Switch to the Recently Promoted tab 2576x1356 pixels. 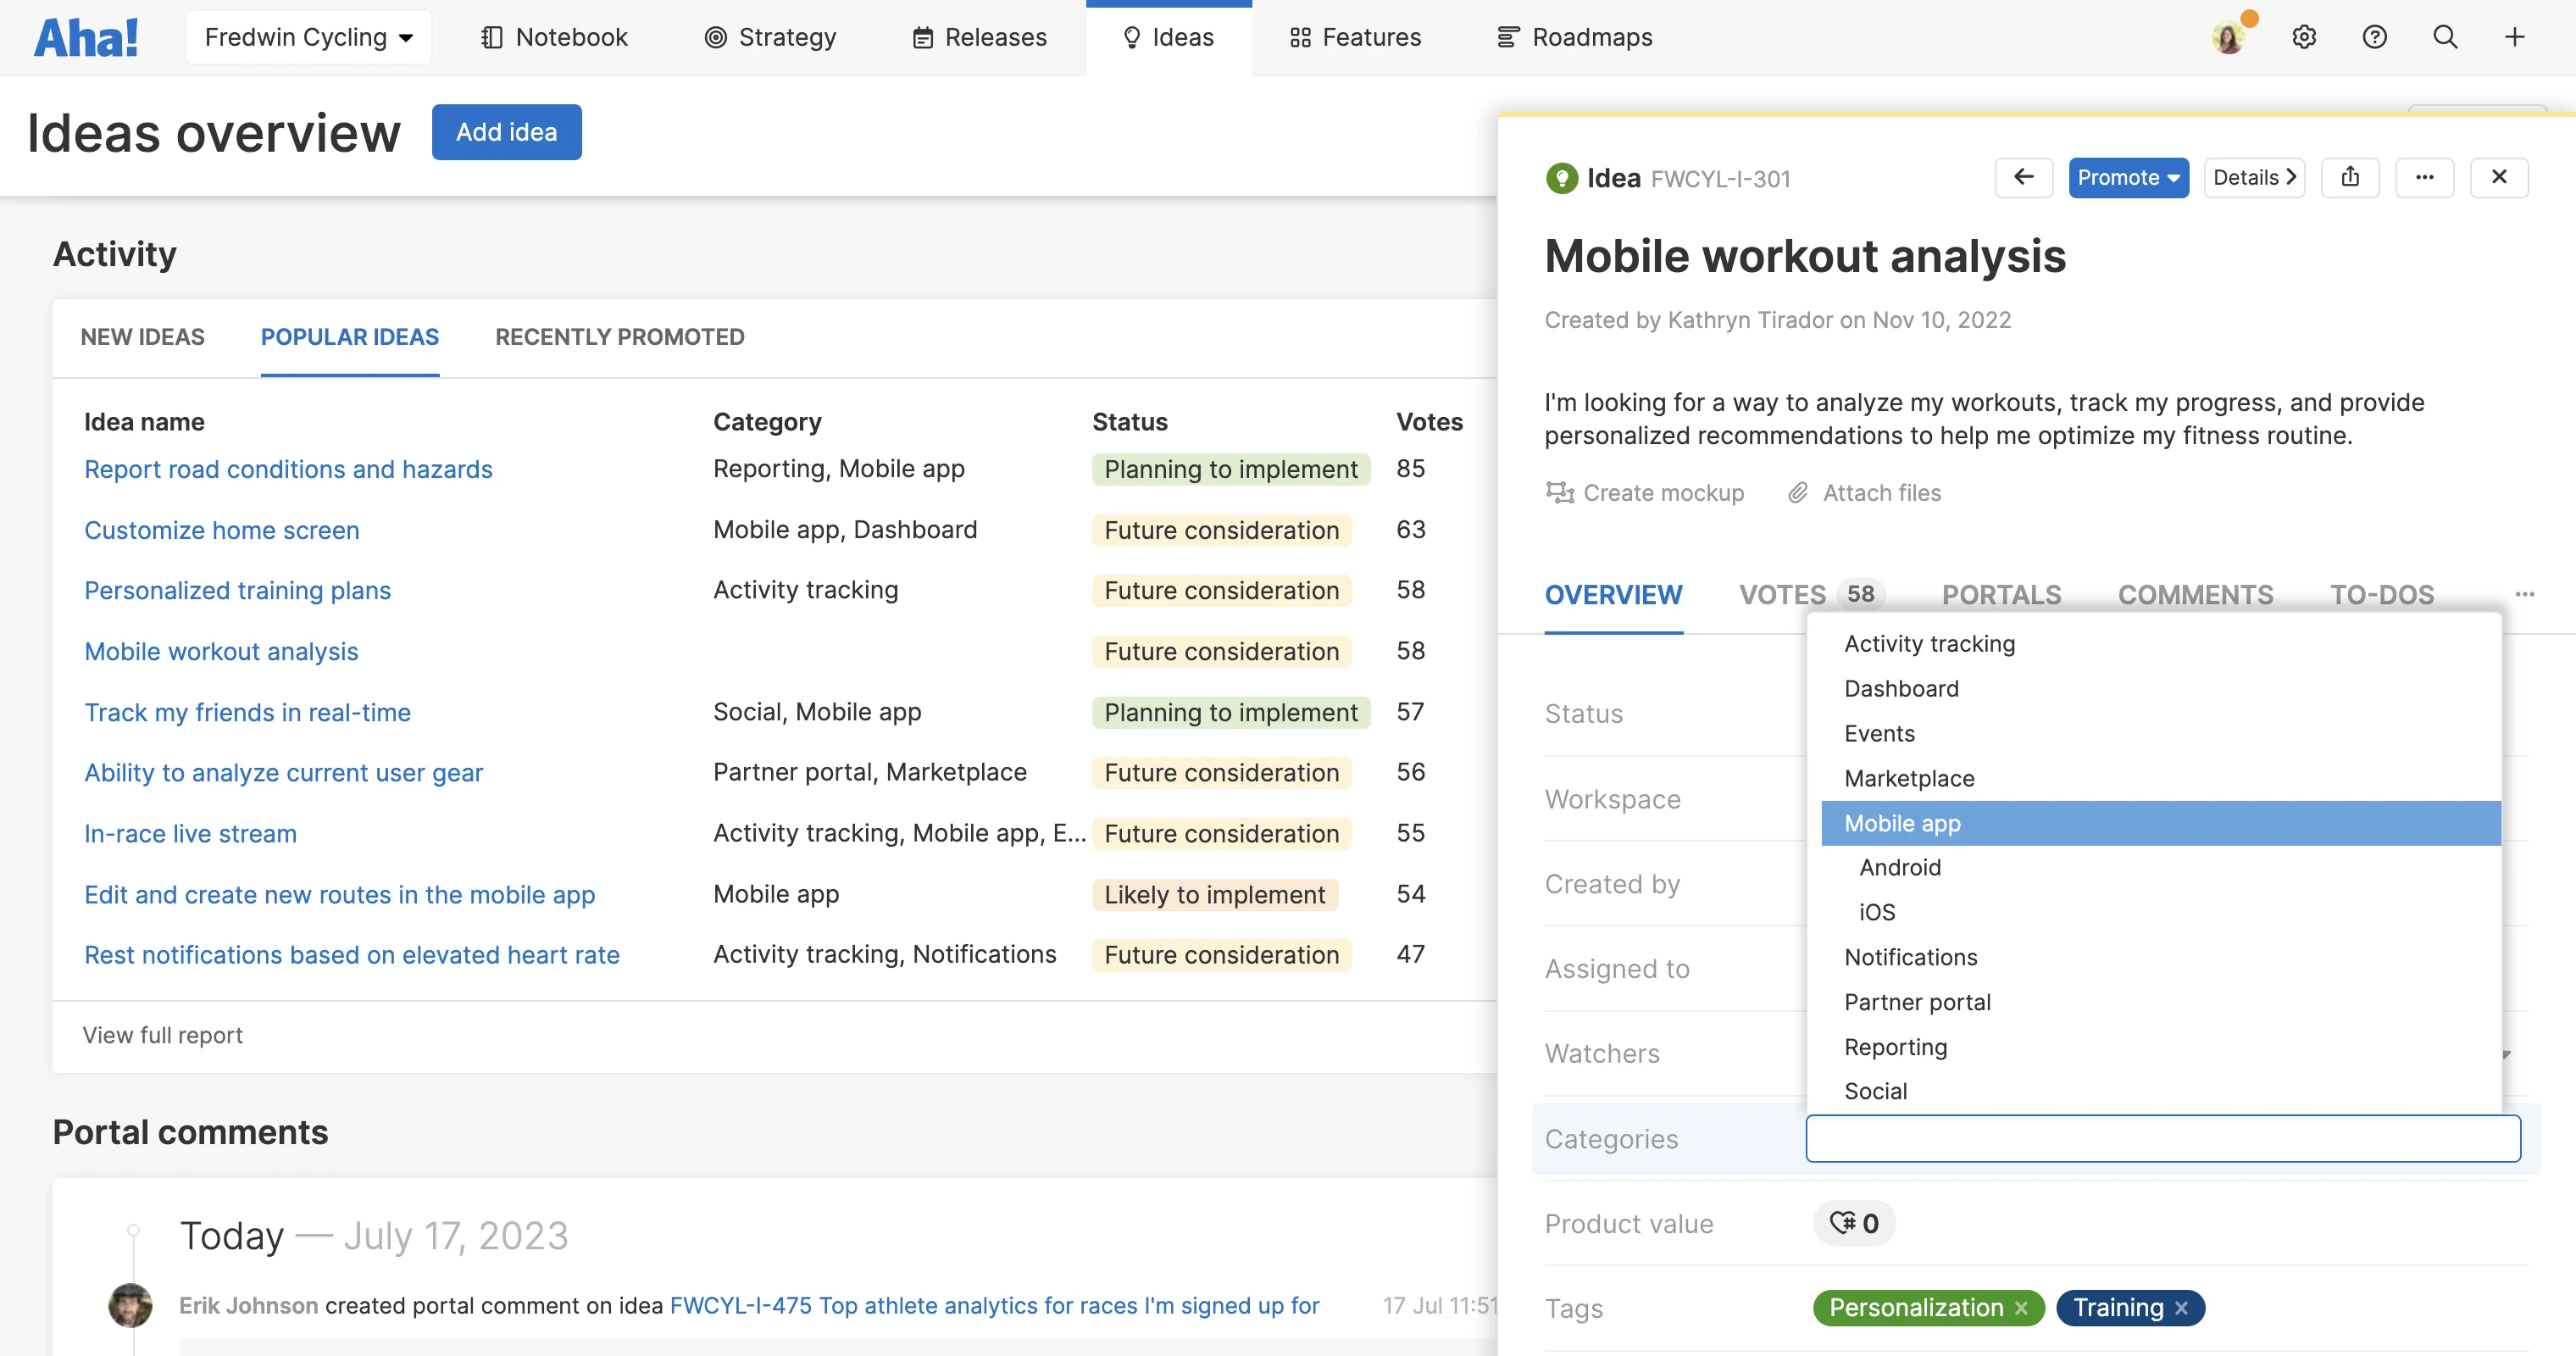(619, 337)
